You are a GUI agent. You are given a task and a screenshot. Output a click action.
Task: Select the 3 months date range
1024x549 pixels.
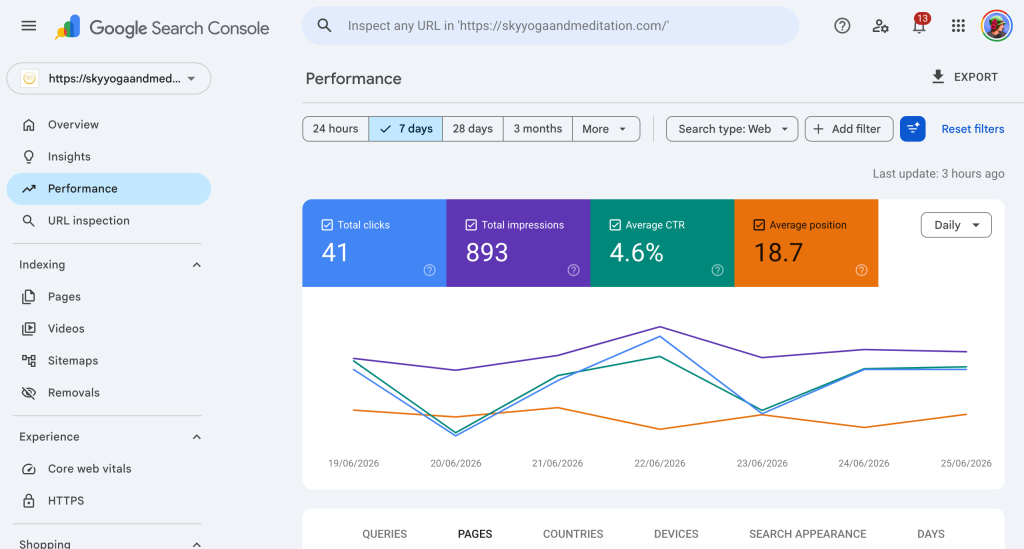click(x=537, y=129)
